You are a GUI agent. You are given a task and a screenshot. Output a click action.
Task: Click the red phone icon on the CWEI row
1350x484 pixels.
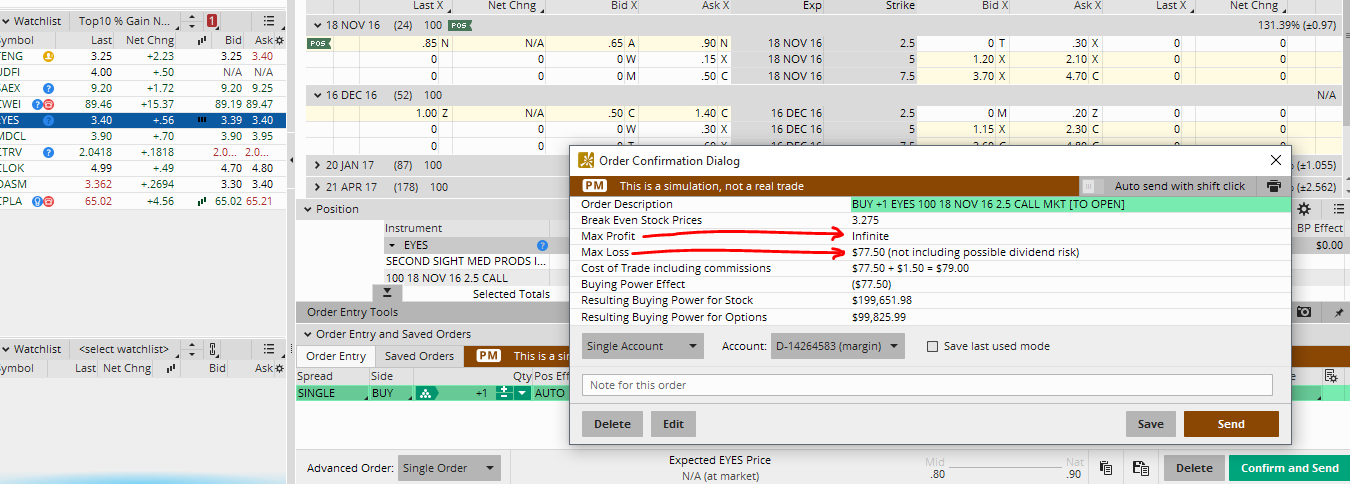coord(48,104)
